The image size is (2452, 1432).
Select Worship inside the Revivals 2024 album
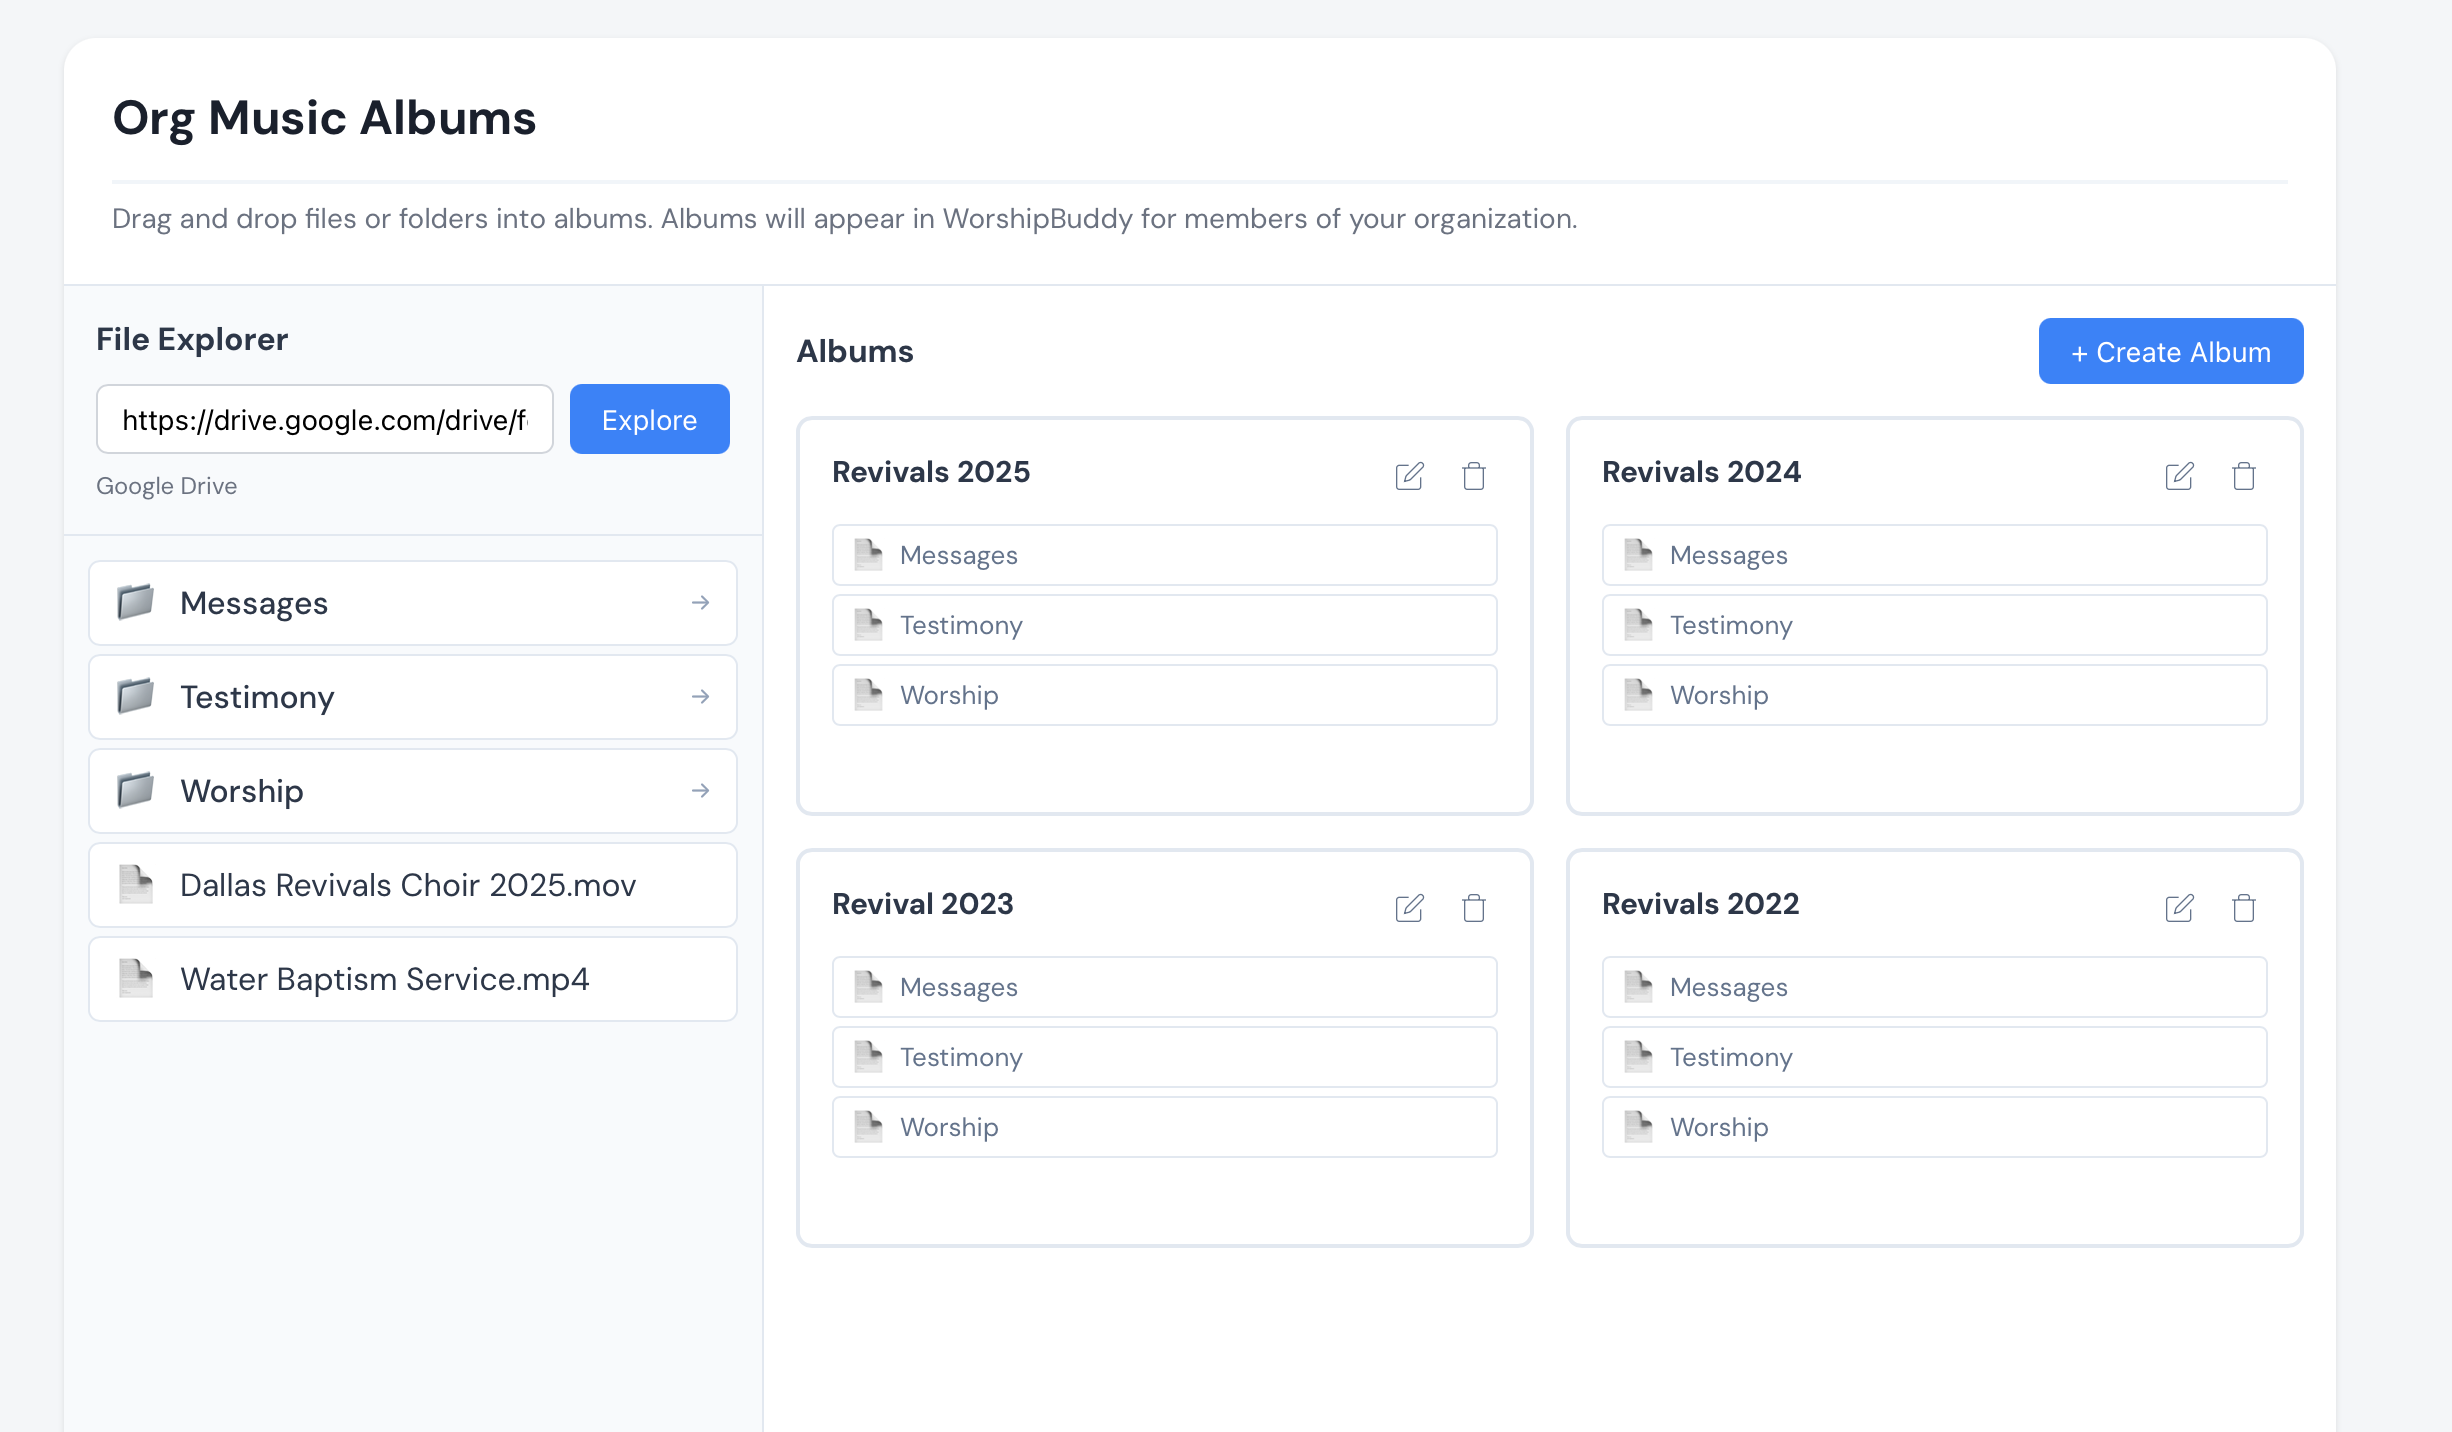(1933, 695)
